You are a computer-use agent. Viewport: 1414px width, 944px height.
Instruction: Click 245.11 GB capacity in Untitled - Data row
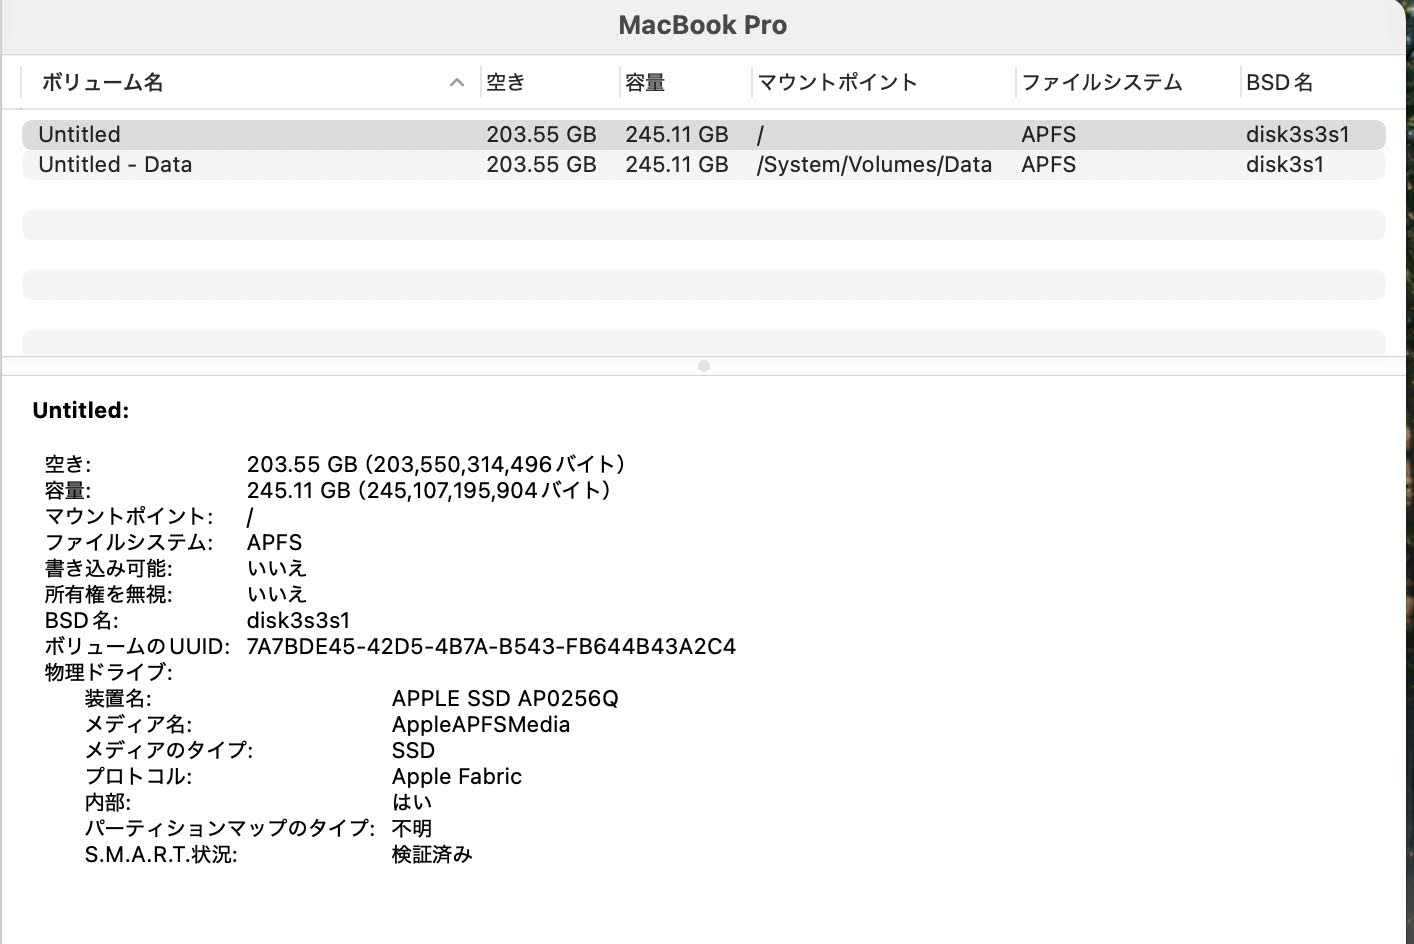point(677,165)
